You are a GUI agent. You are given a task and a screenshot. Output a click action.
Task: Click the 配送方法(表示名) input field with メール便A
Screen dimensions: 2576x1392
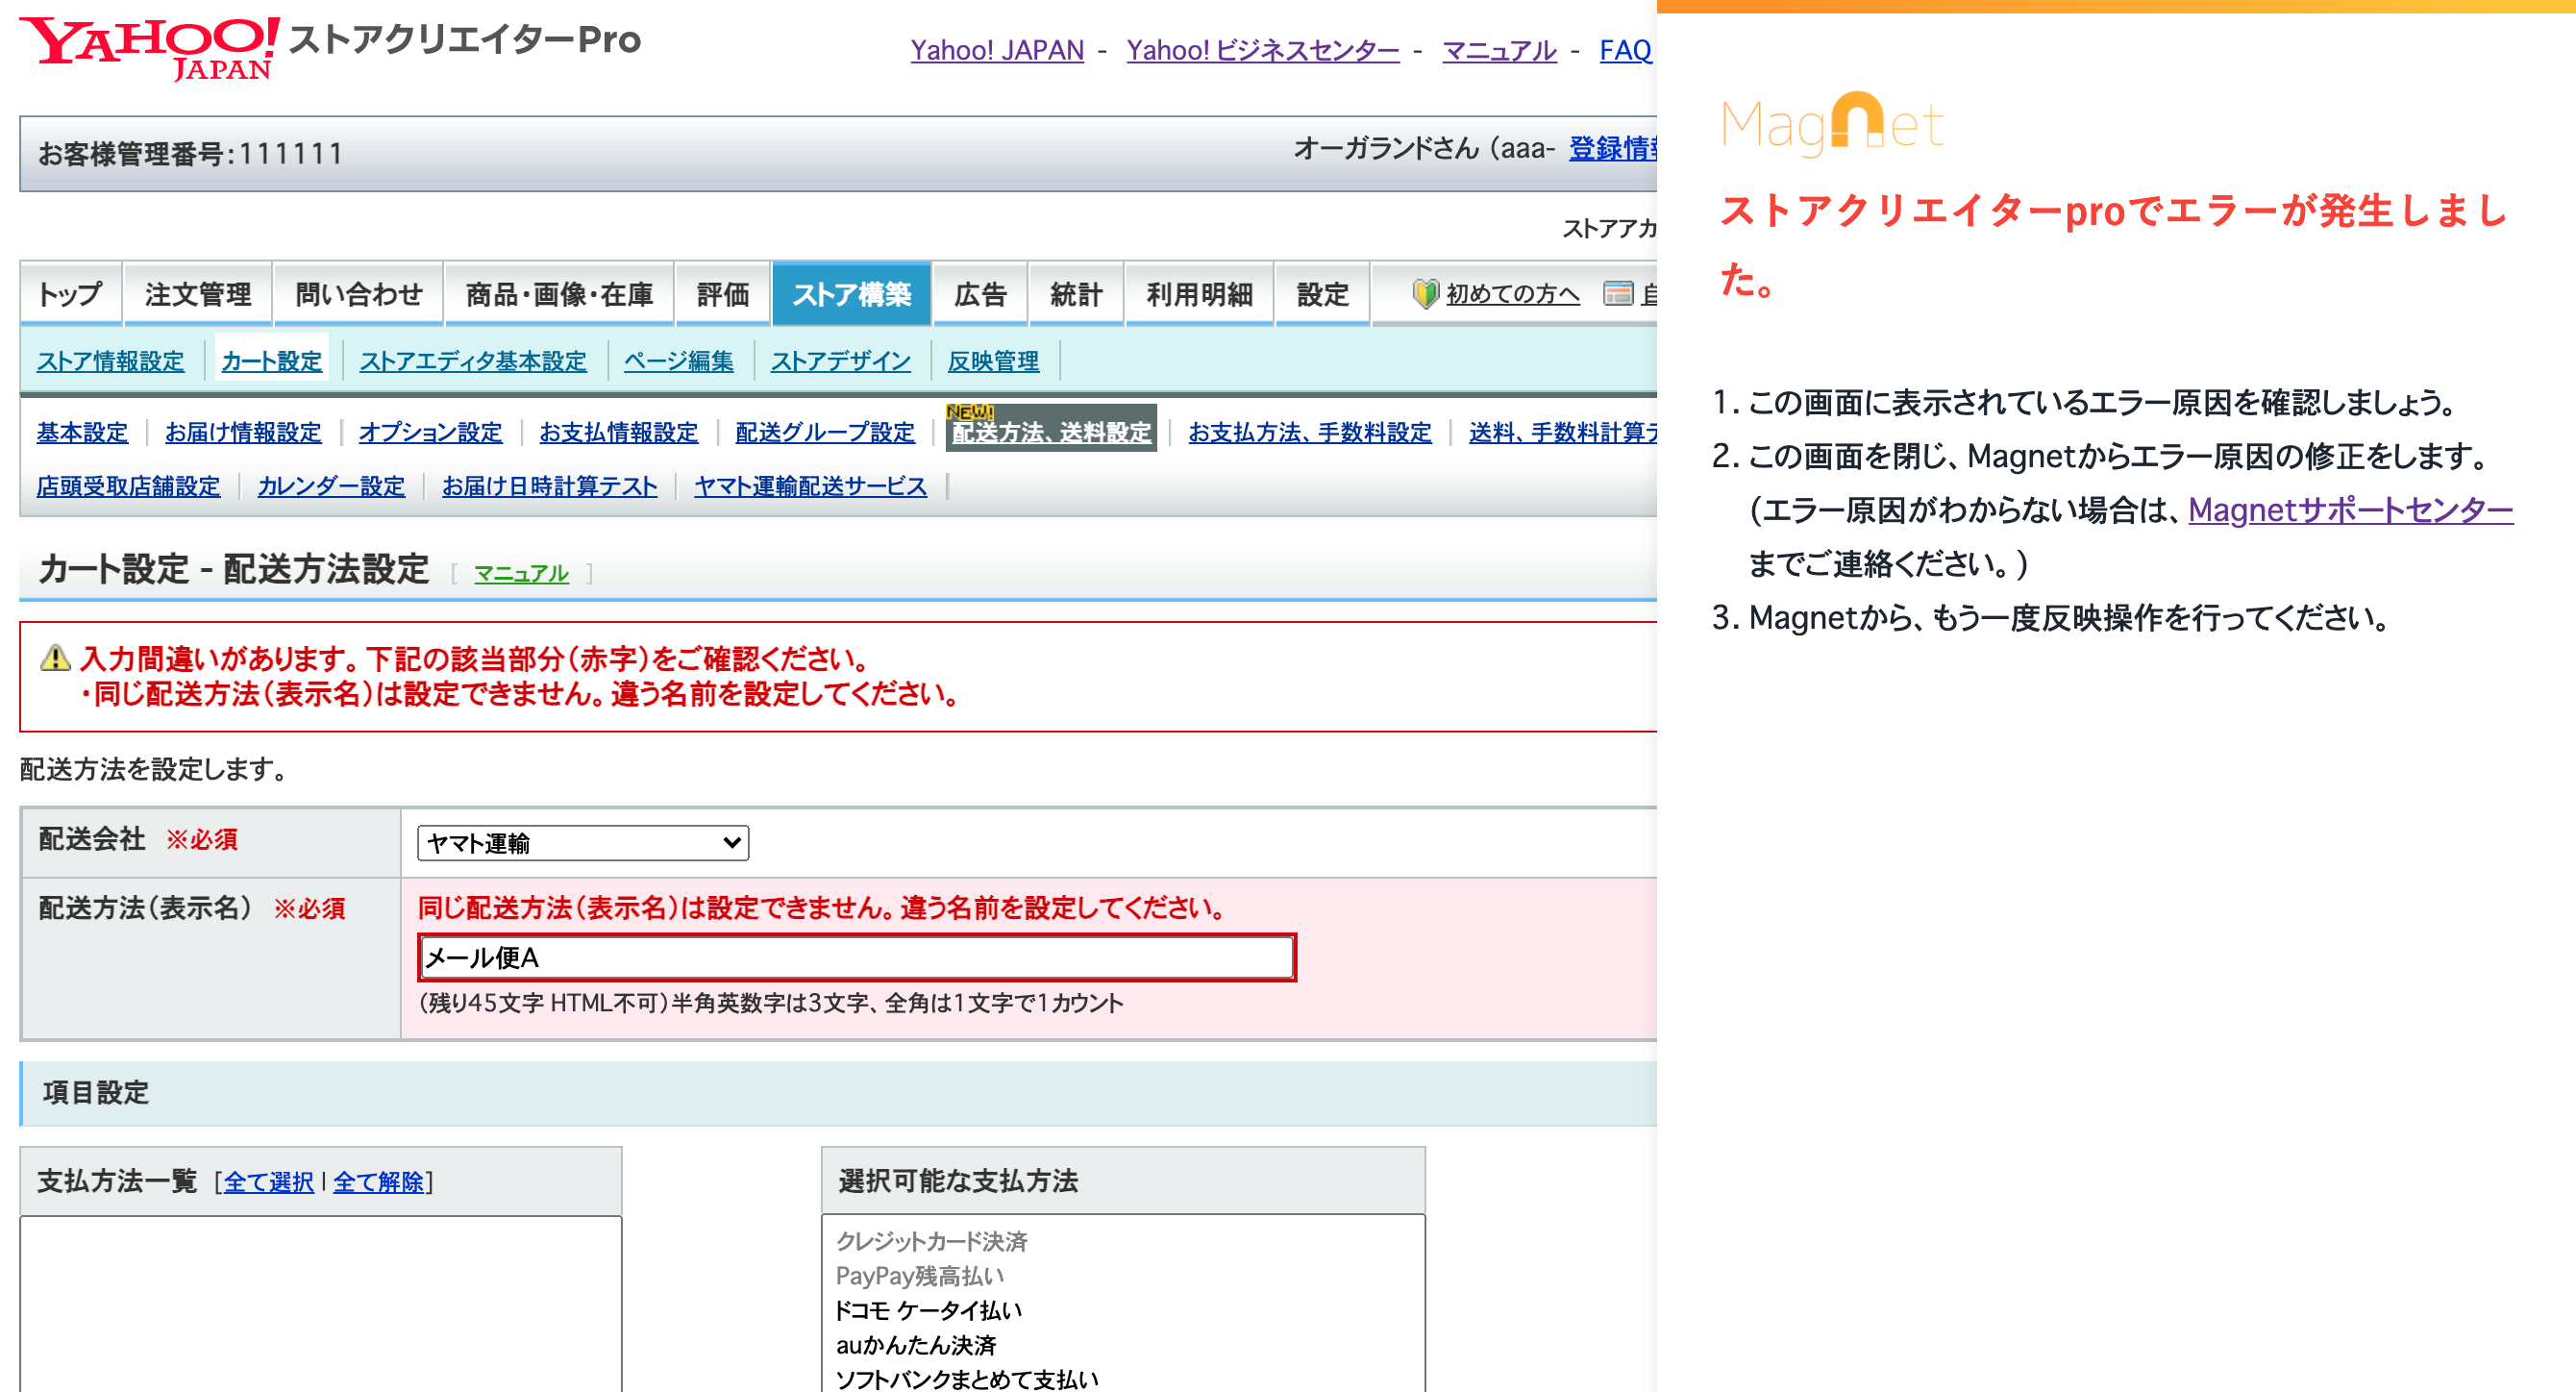pyautogui.click(x=857, y=957)
